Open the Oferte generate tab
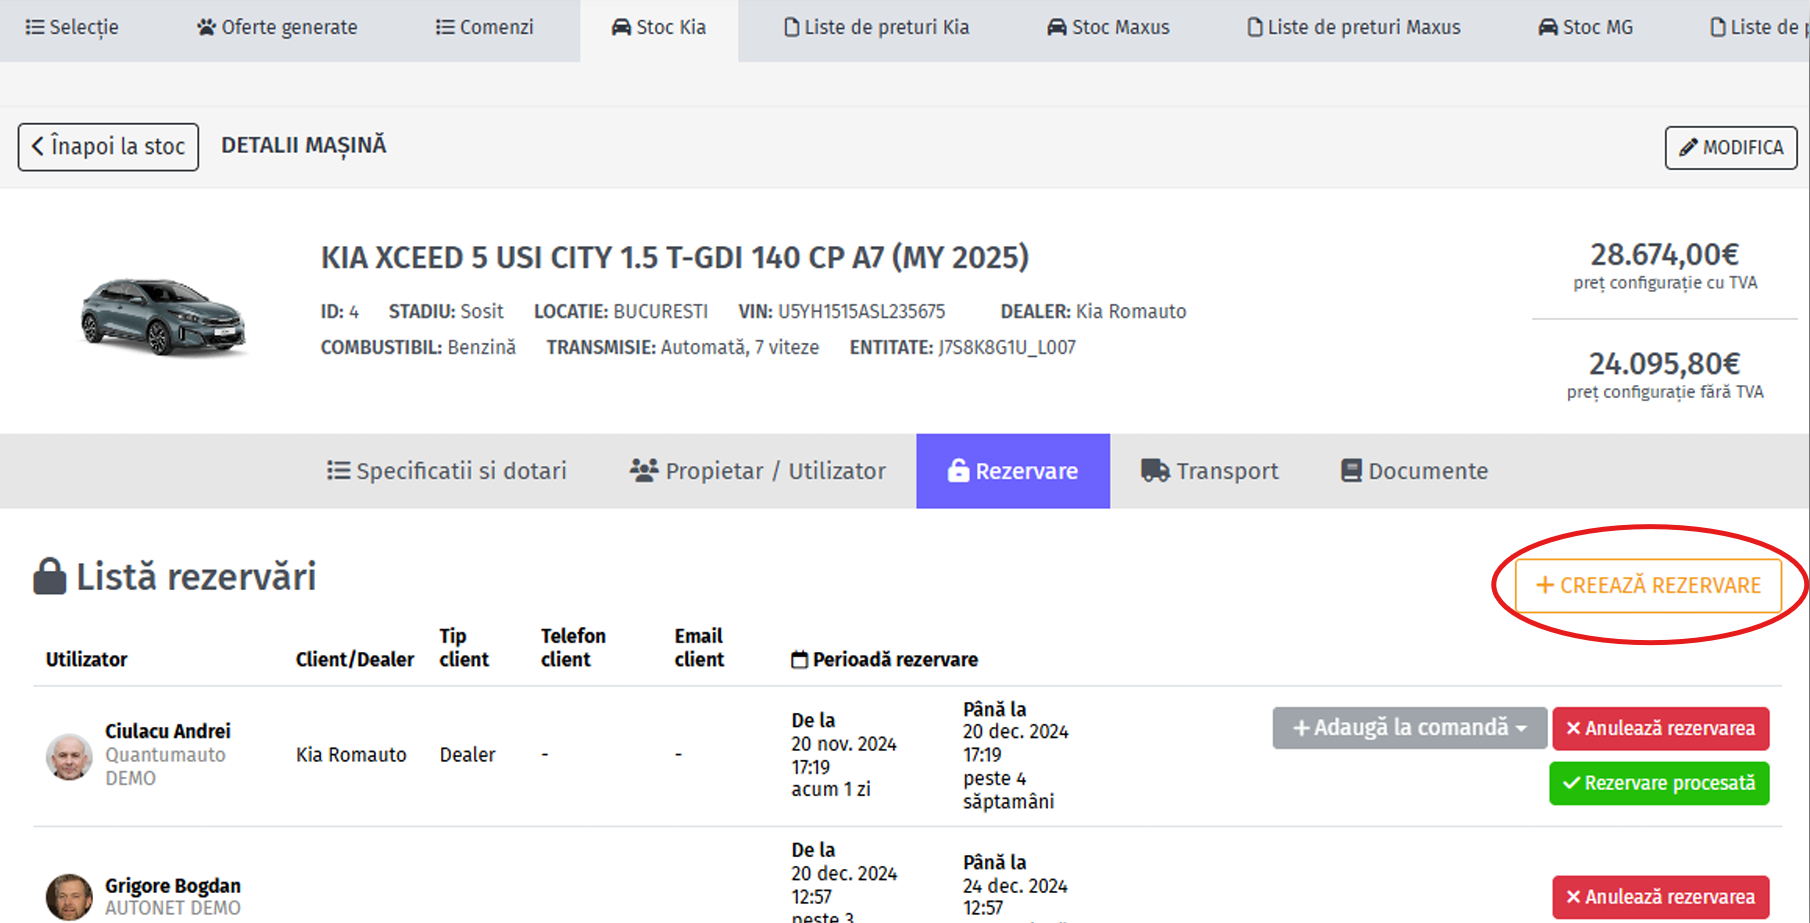 [x=277, y=28]
